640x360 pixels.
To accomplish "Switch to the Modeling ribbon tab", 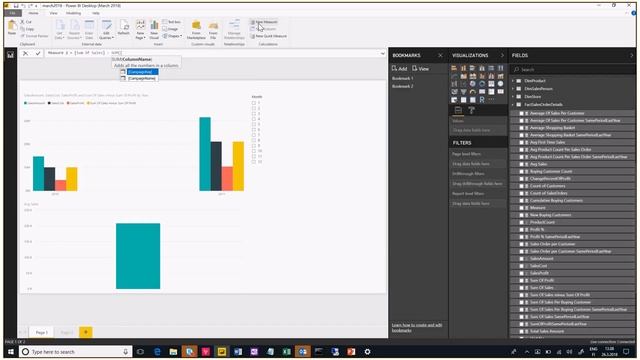I will [73, 13].
